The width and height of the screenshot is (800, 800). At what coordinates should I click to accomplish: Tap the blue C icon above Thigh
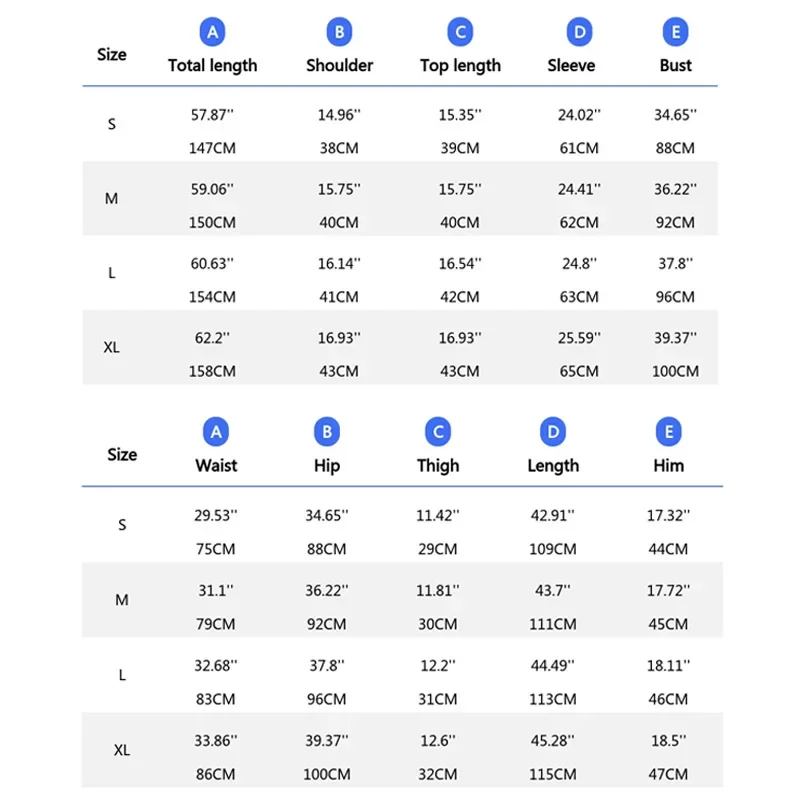pyautogui.click(x=438, y=432)
